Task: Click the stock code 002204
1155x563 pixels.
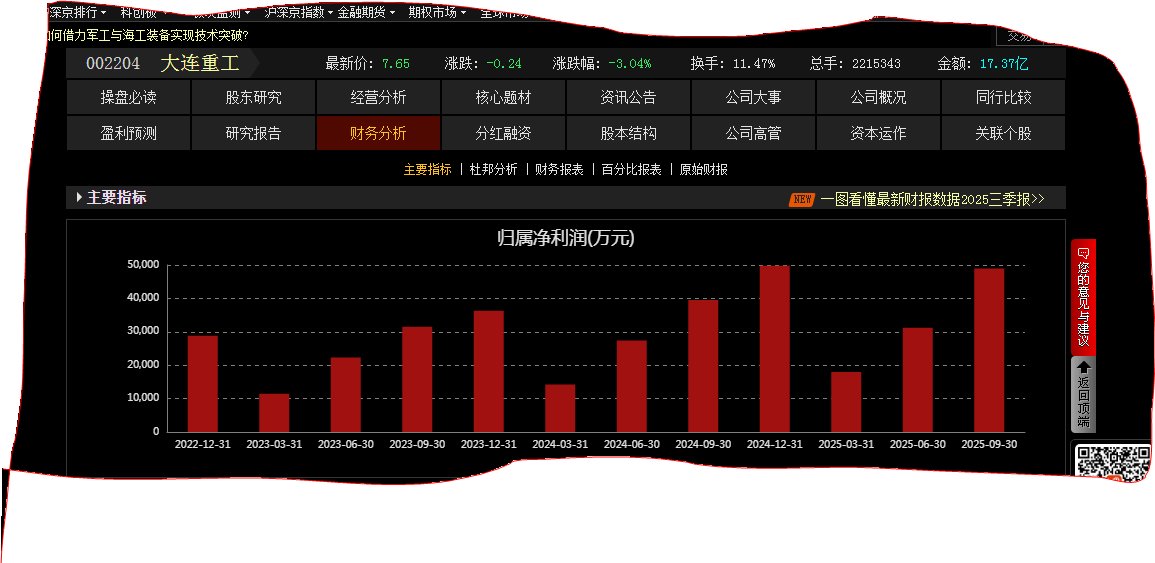Action: click(x=113, y=63)
